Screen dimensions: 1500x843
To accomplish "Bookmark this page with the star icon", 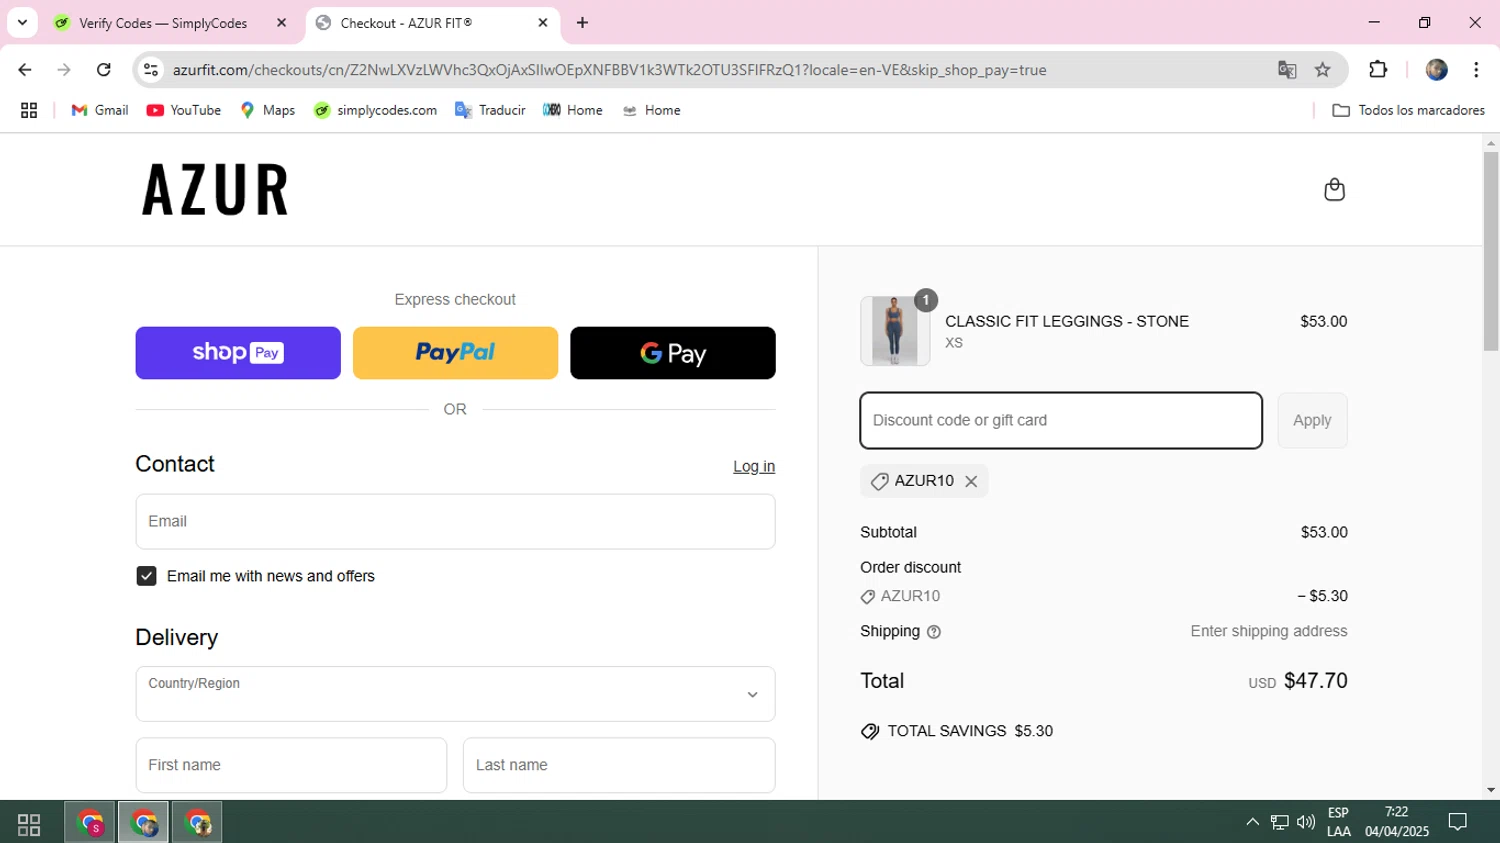I will pyautogui.click(x=1323, y=70).
